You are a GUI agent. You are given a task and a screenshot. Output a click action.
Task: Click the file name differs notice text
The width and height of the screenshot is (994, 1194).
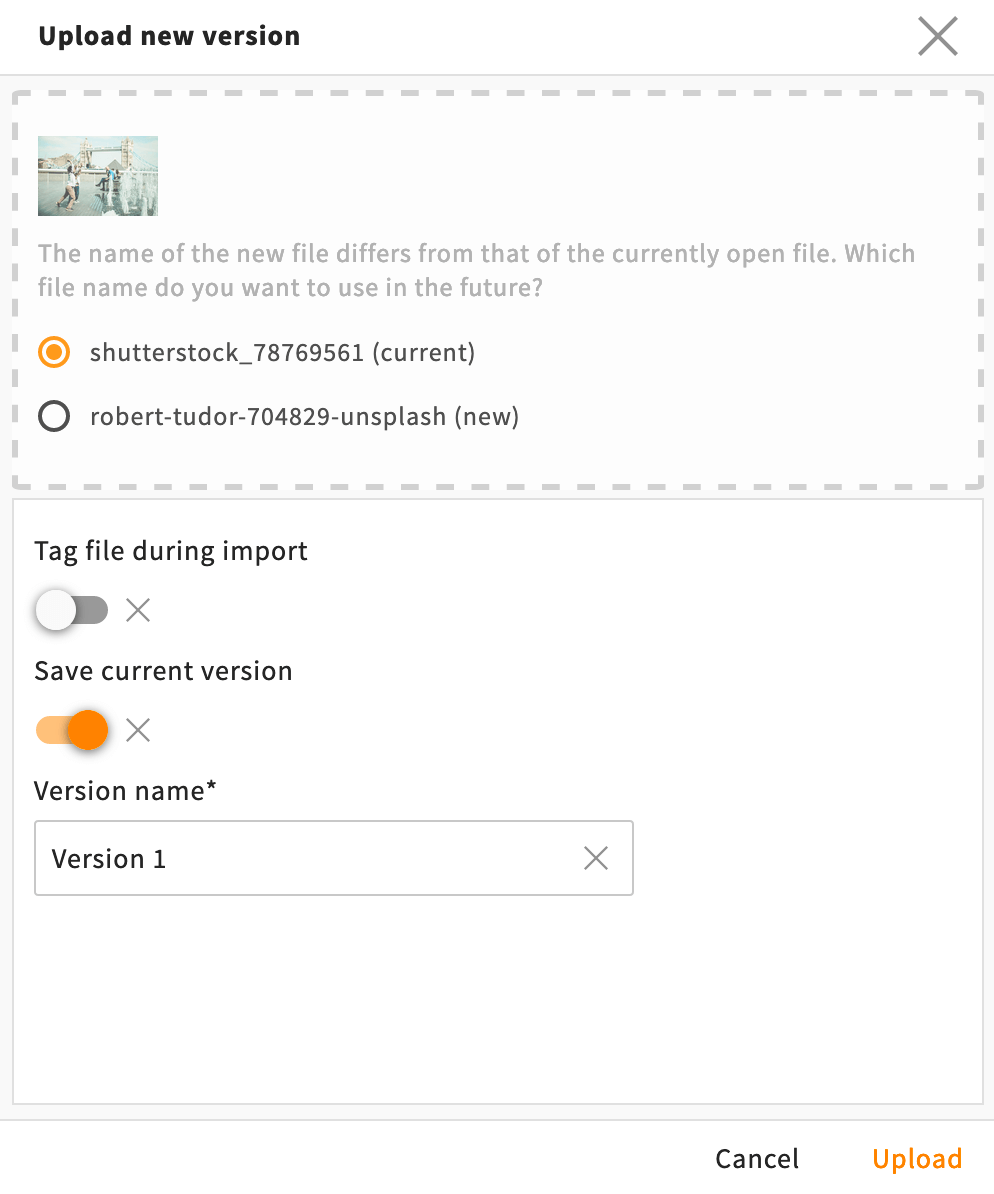point(477,270)
